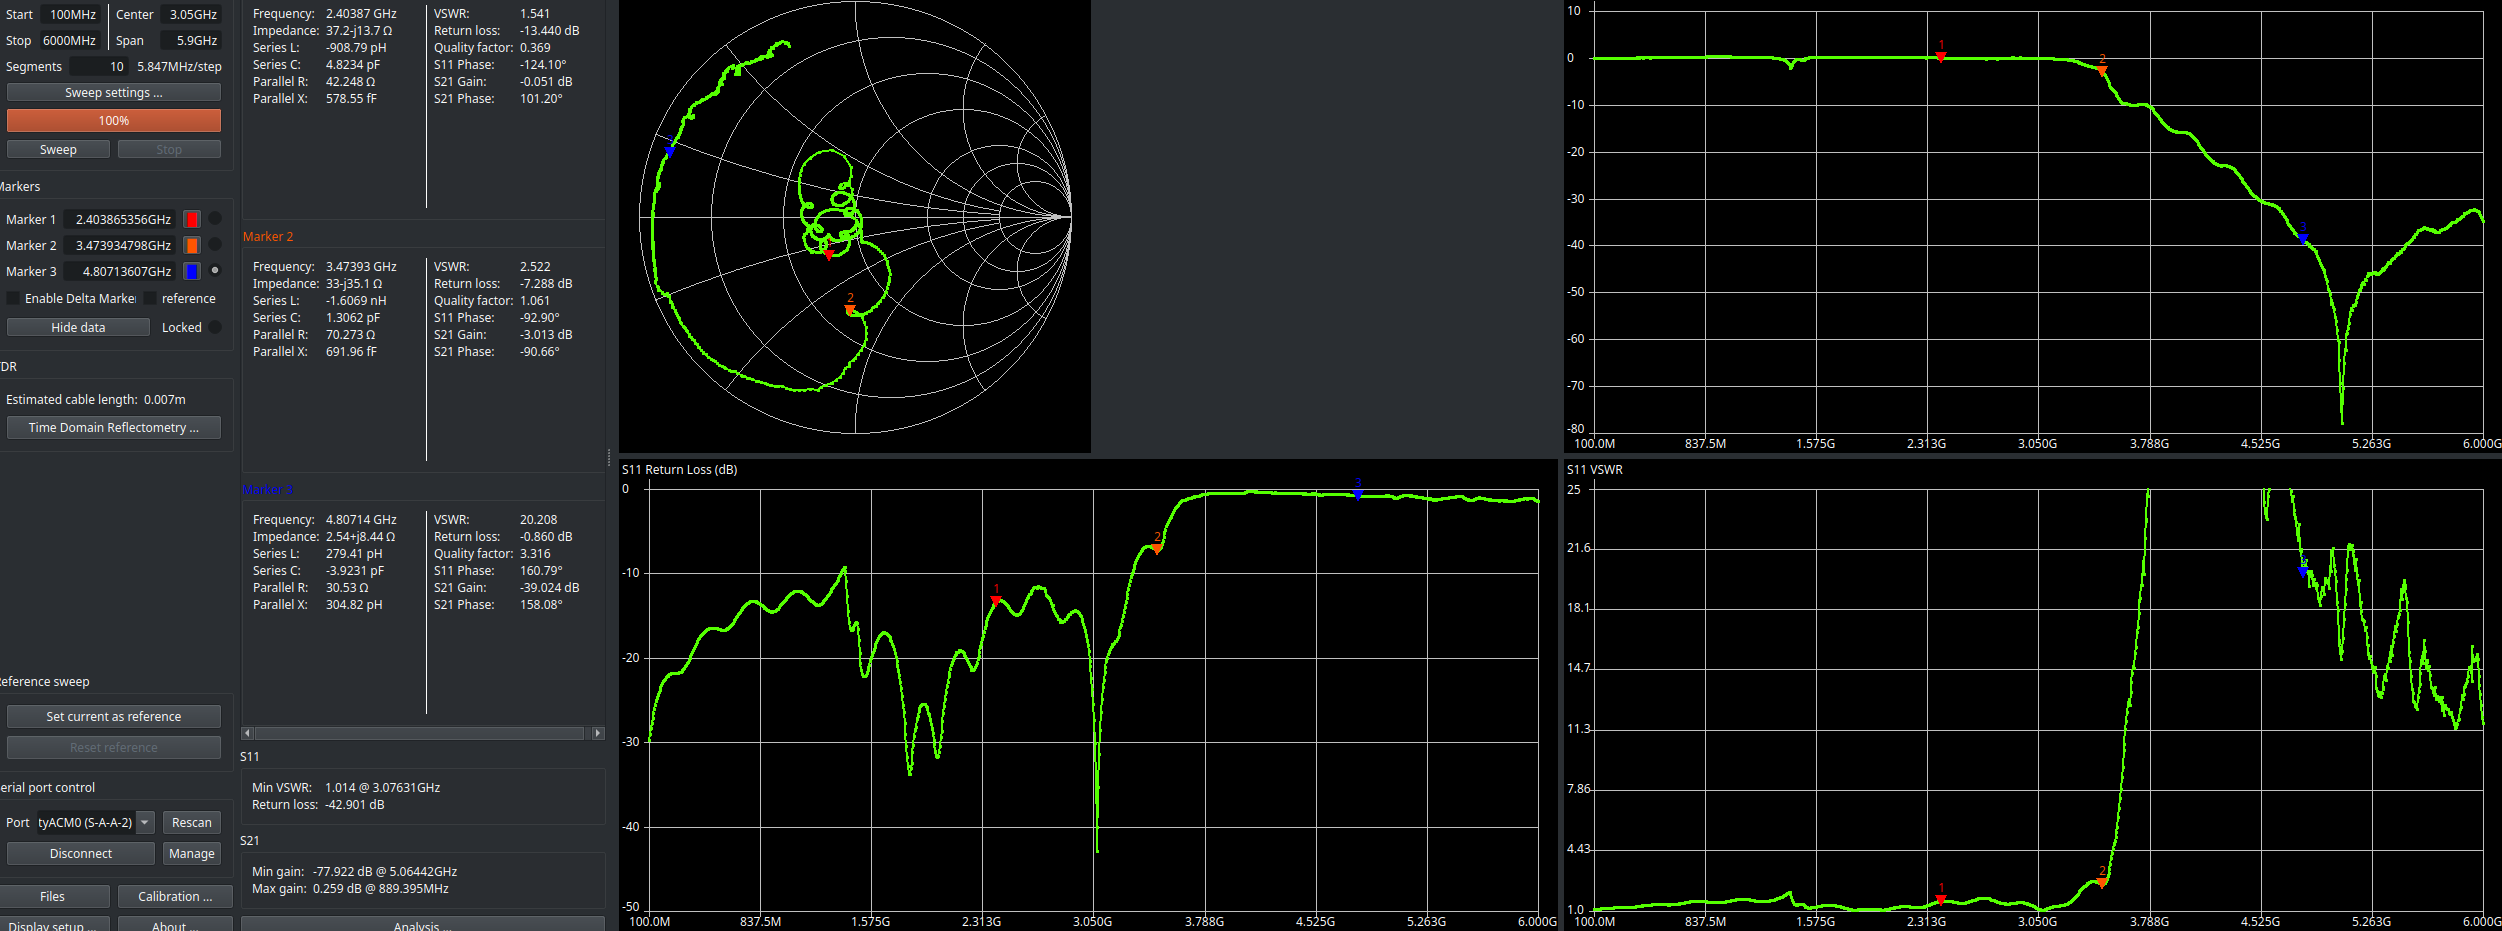Select the Marker 2 radio button
The height and width of the screenshot is (931, 2502).
click(215, 244)
